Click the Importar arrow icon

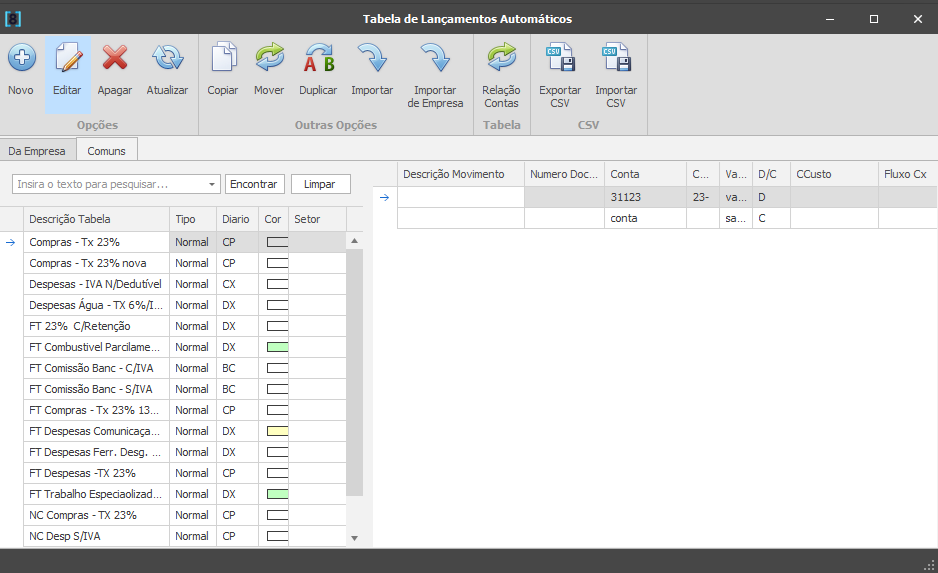[372, 57]
